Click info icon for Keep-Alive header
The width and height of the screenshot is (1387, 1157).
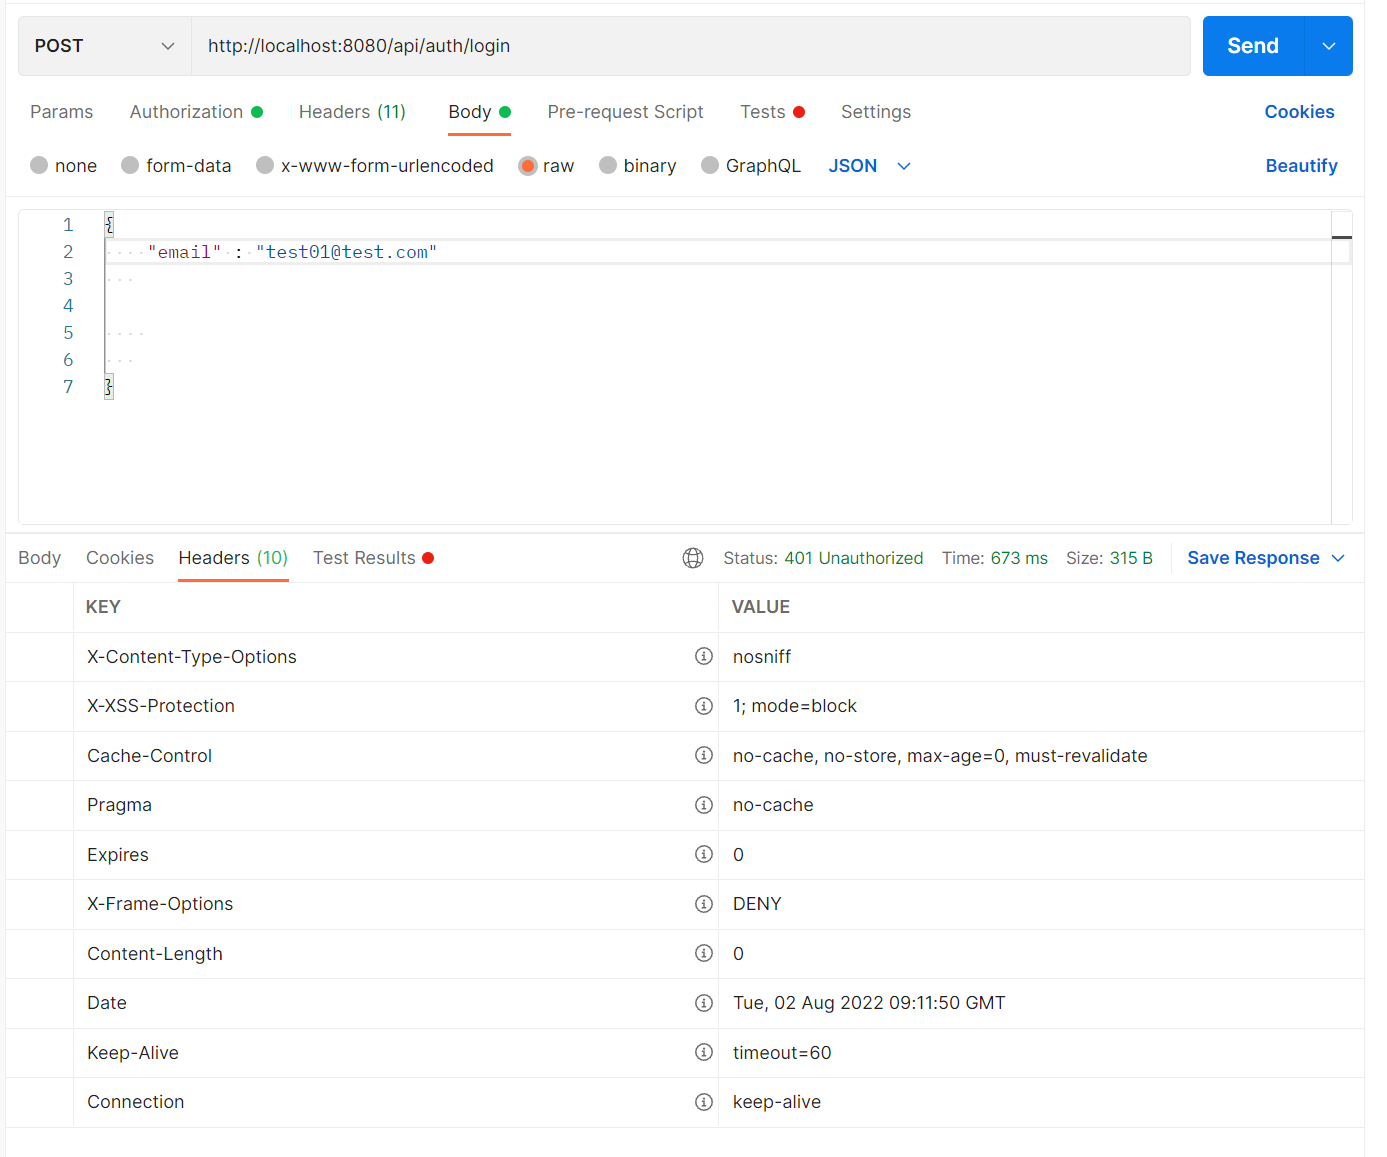pos(704,1052)
